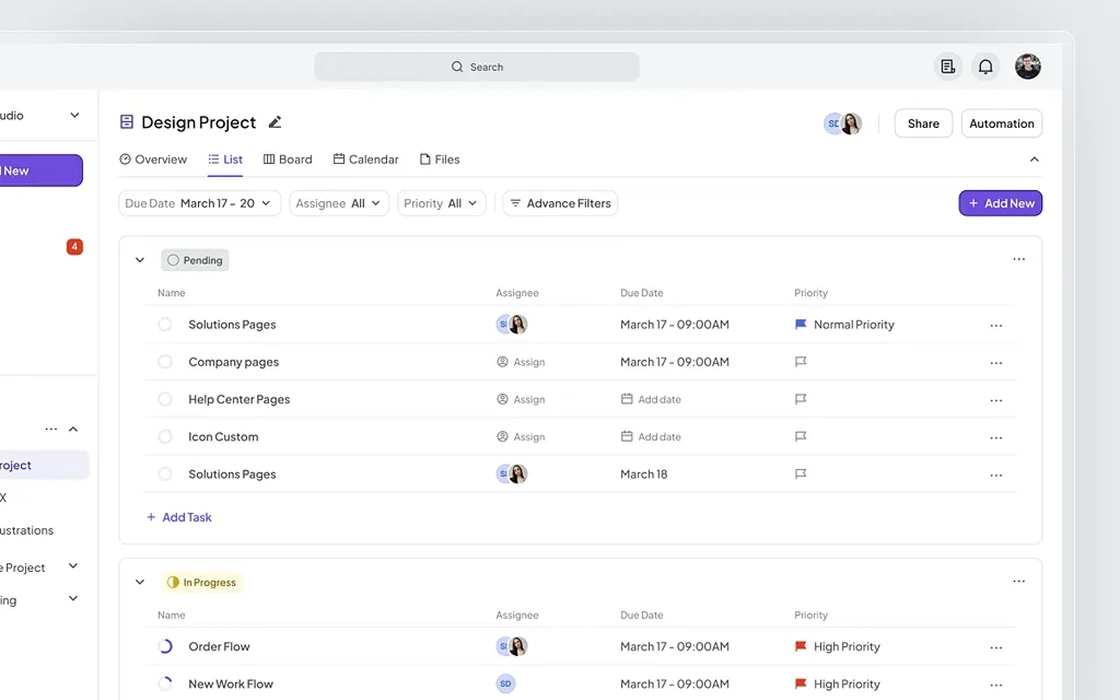Image resolution: width=1120 pixels, height=700 pixels.
Task: Open the In Progress group more options menu
Action: pos(1019,581)
